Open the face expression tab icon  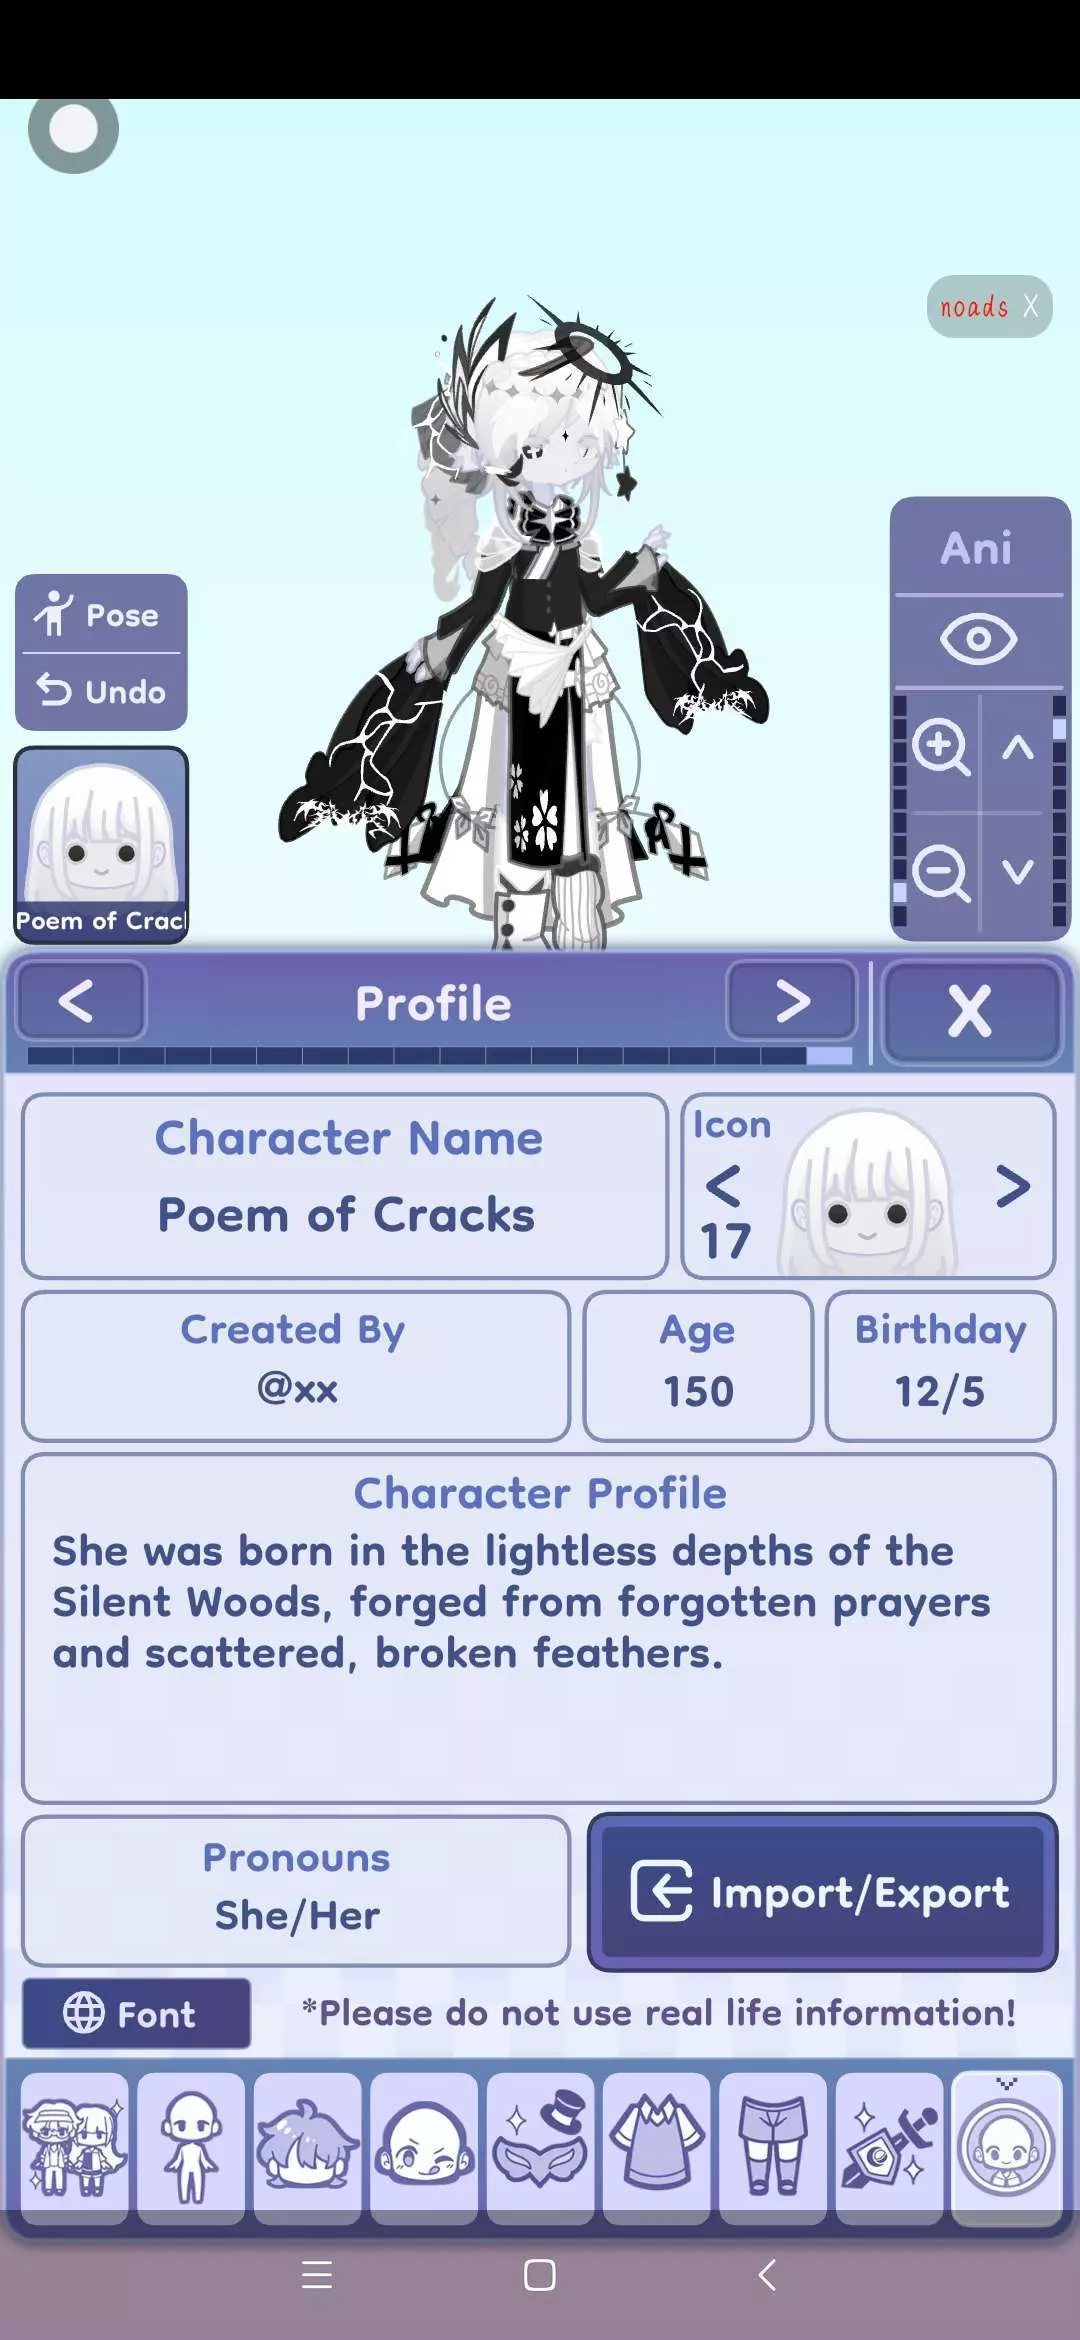[424, 2147]
